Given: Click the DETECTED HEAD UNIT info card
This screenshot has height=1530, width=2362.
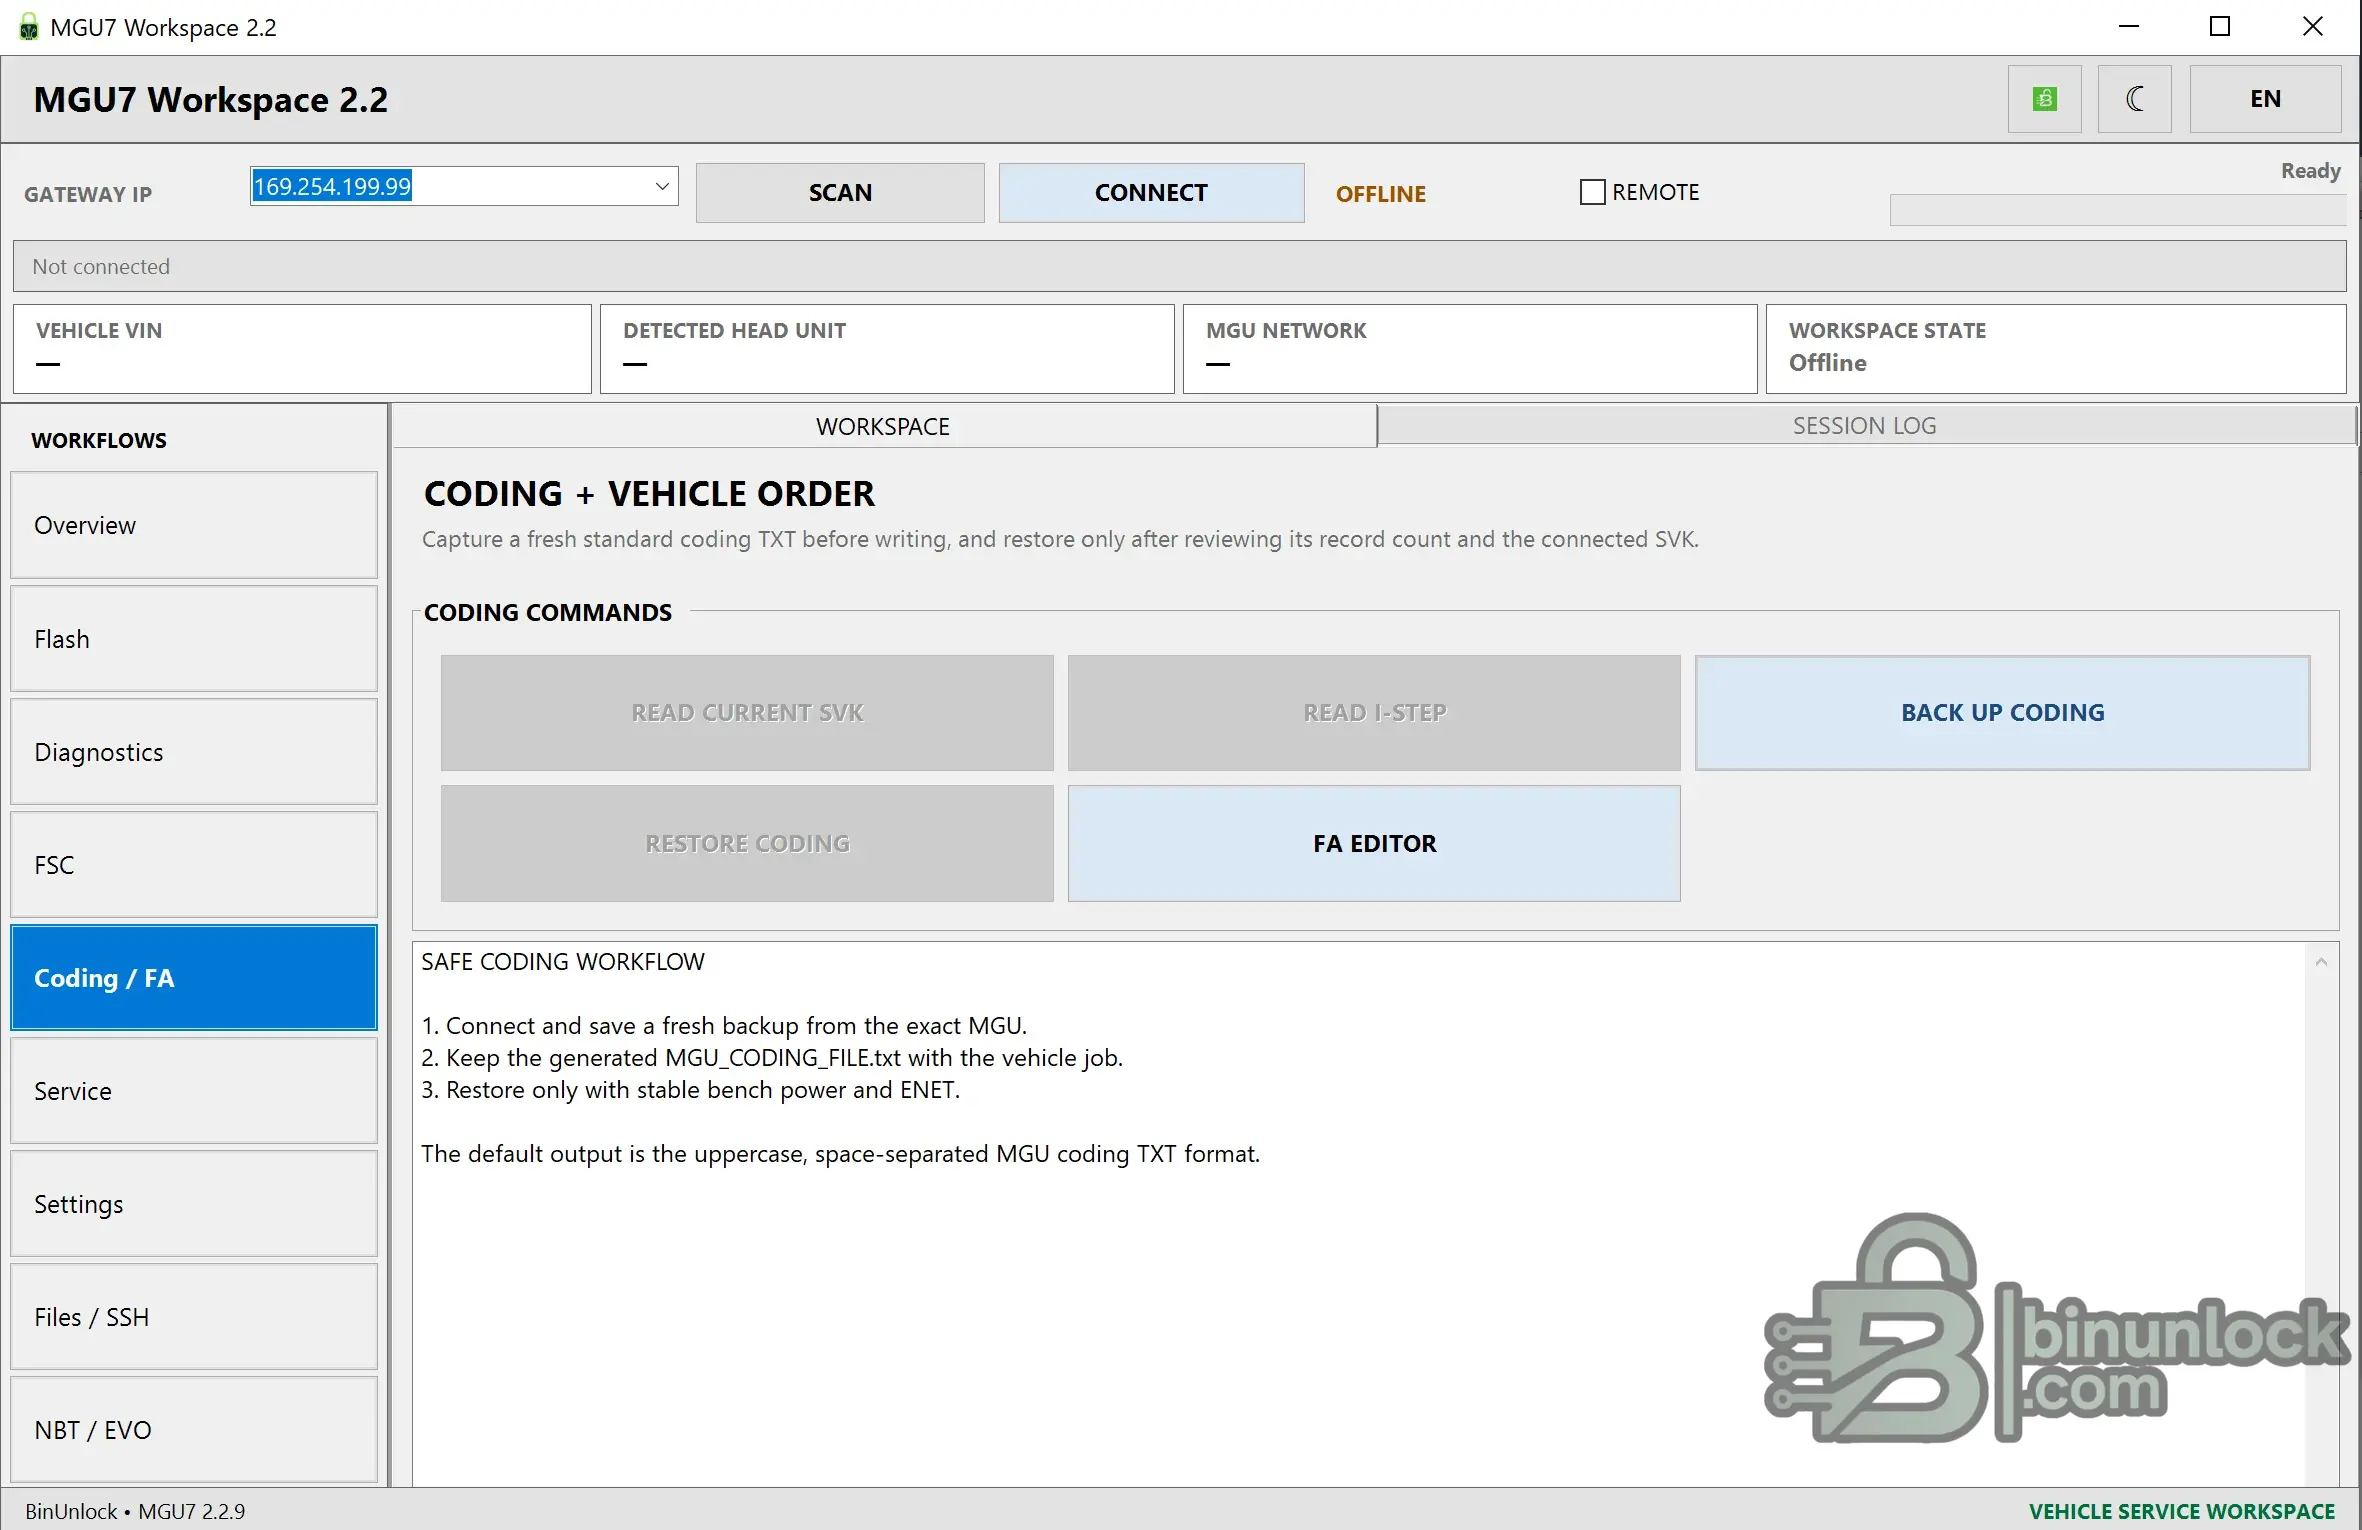Looking at the screenshot, I should click(887, 349).
